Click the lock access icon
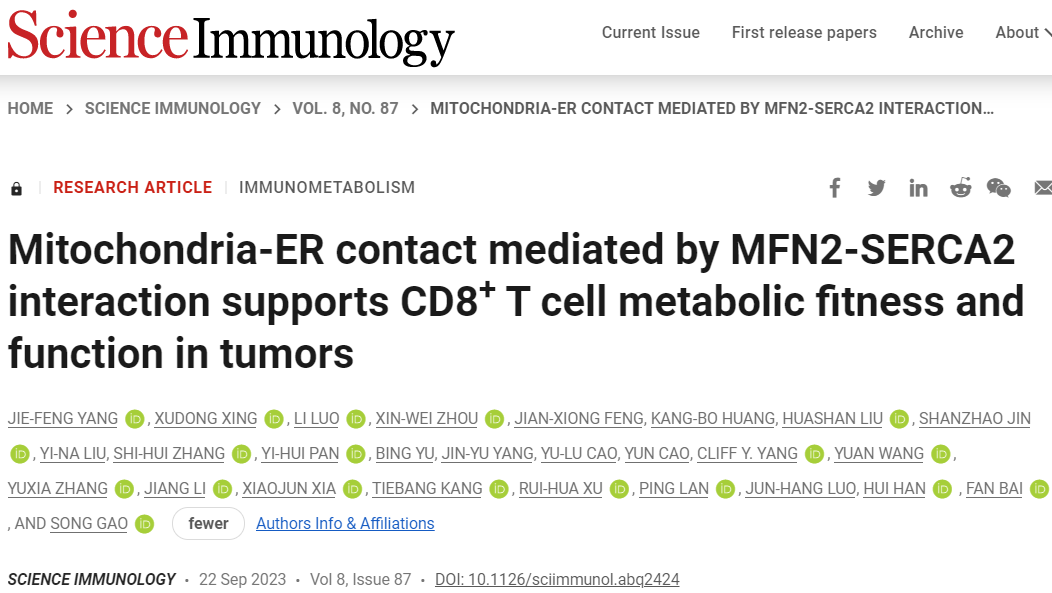This screenshot has height=593, width=1052. point(16,188)
